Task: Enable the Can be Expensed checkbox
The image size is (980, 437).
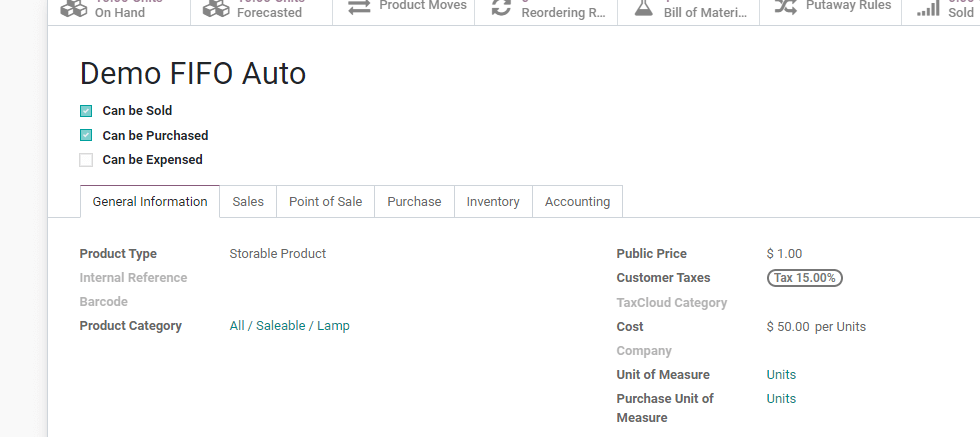Action: coord(86,160)
